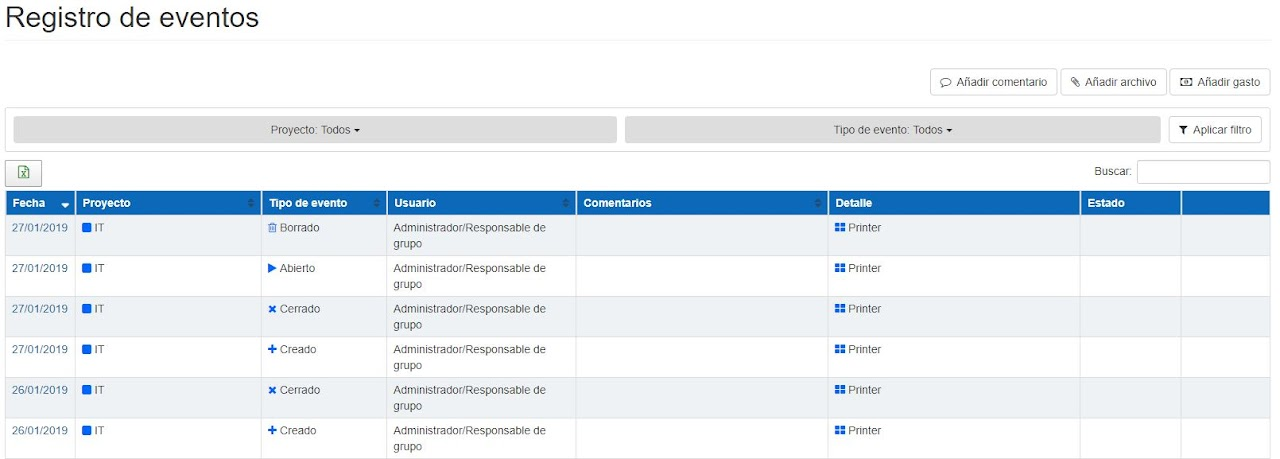Sort by the Comentarios column header
This screenshot has height=459, width=1280.
pos(700,203)
